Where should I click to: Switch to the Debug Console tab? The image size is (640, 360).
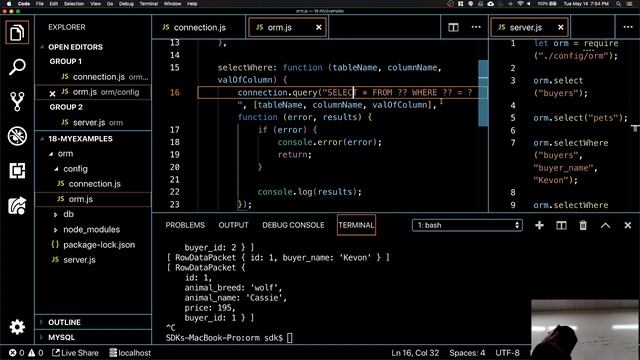pos(293,225)
